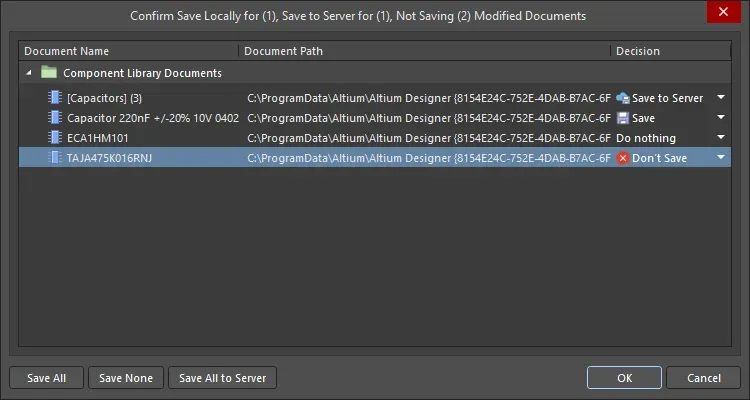Click the Component Library Documents folder icon

(48, 73)
